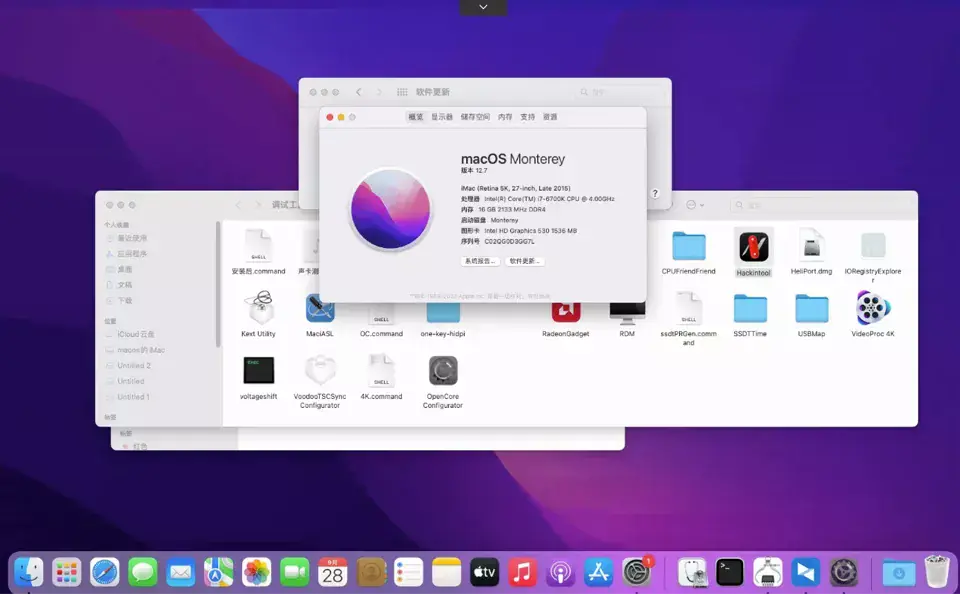Switch to the 概览 tab
Screen dimensions: 960x594
coord(416,117)
